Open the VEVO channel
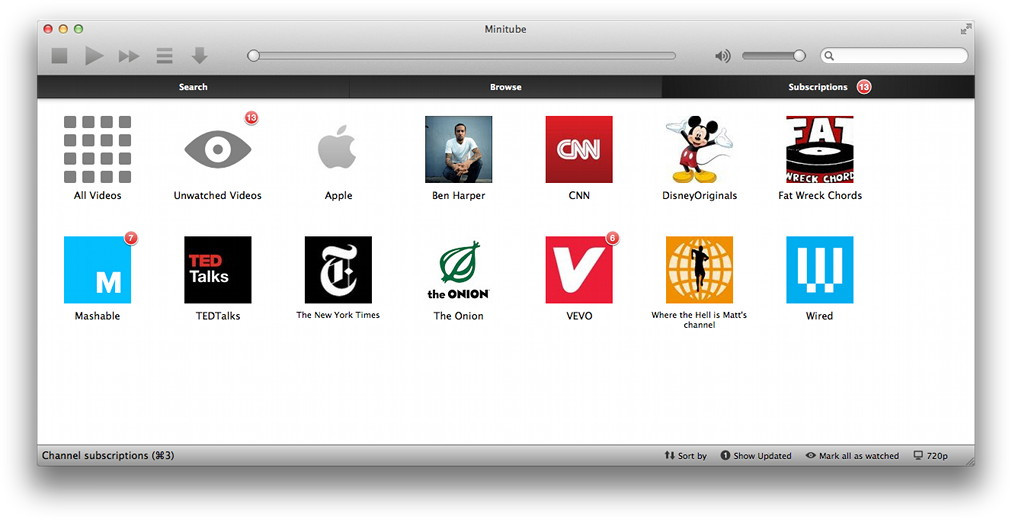 579,270
